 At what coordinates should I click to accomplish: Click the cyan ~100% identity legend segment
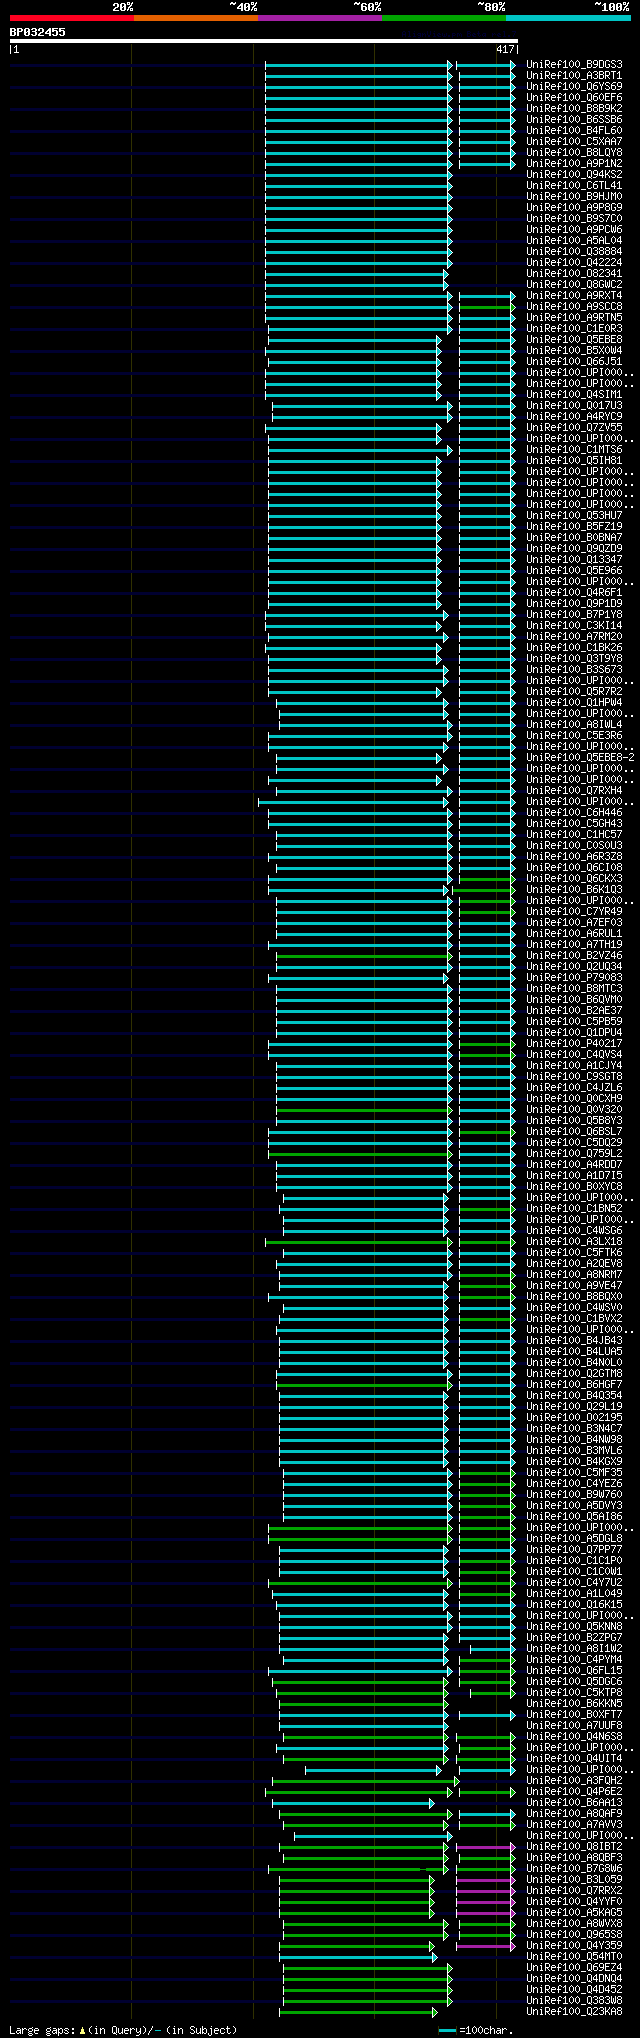point(568,18)
